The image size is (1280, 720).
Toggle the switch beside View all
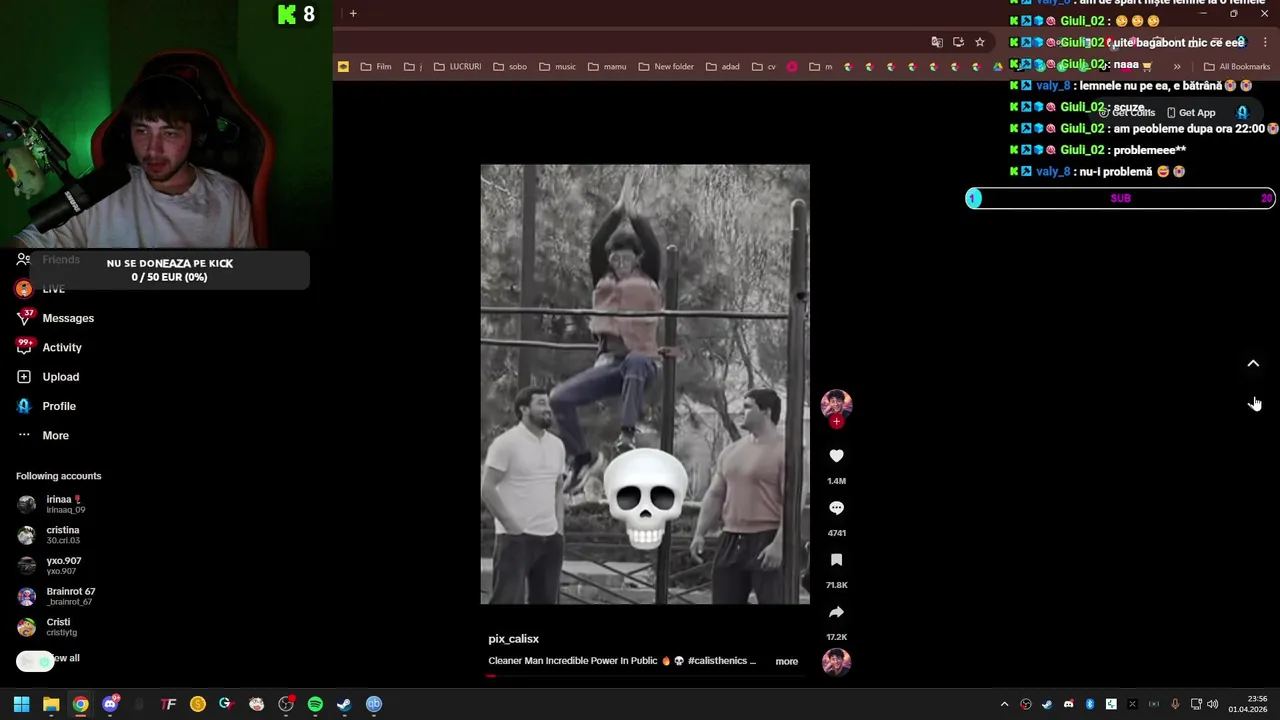tap(34, 661)
